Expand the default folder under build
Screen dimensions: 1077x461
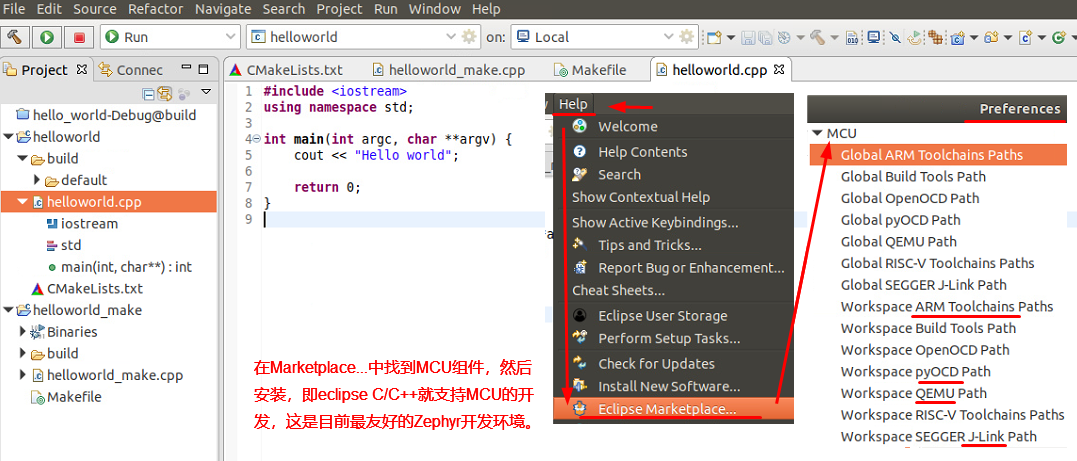pos(37,180)
